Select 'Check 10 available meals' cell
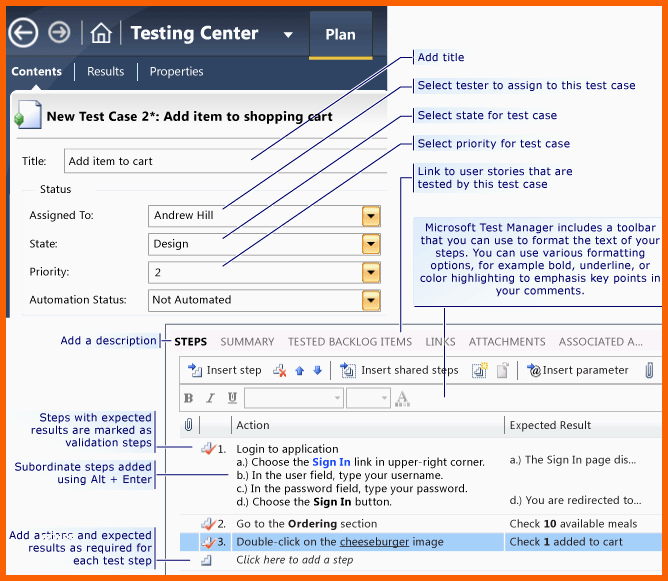Screen dimensions: 668x581 (573, 523)
